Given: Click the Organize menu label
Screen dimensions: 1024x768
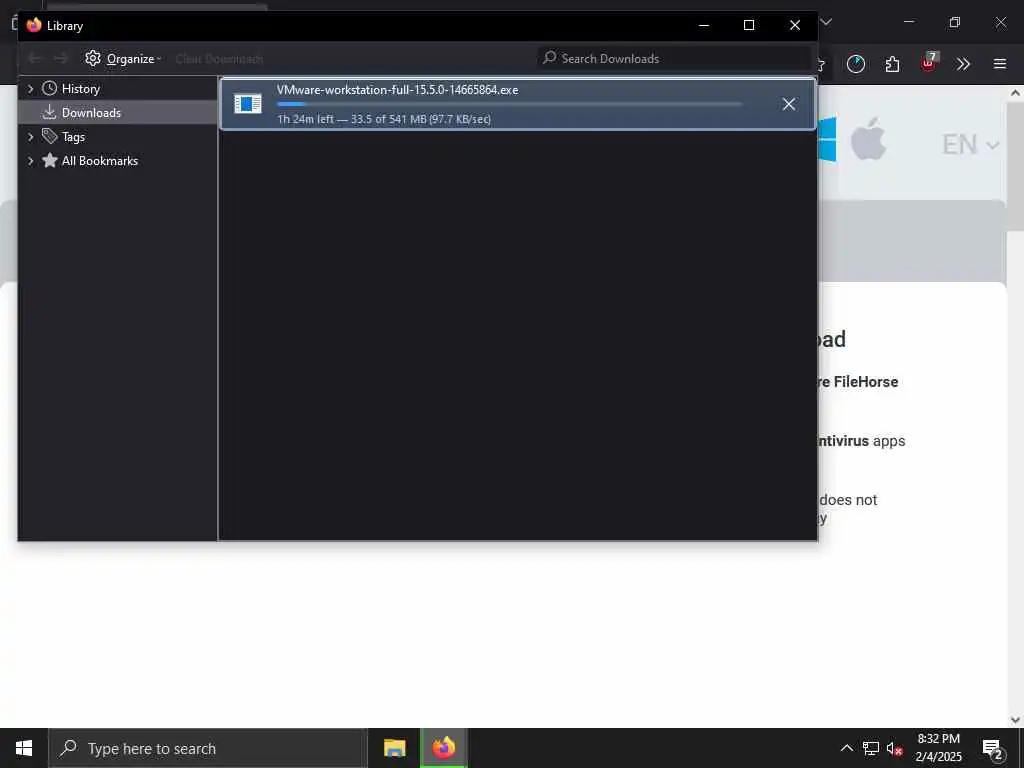Looking at the screenshot, I should [x=131, y=59].
